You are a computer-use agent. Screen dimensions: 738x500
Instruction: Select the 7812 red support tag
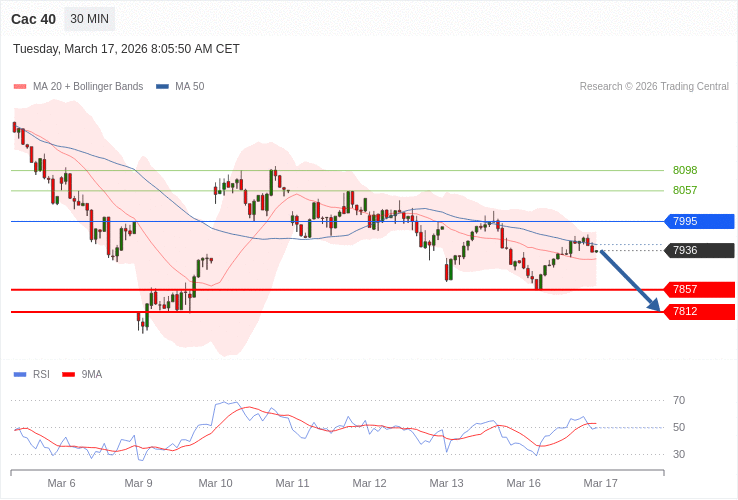pos(699,312)
